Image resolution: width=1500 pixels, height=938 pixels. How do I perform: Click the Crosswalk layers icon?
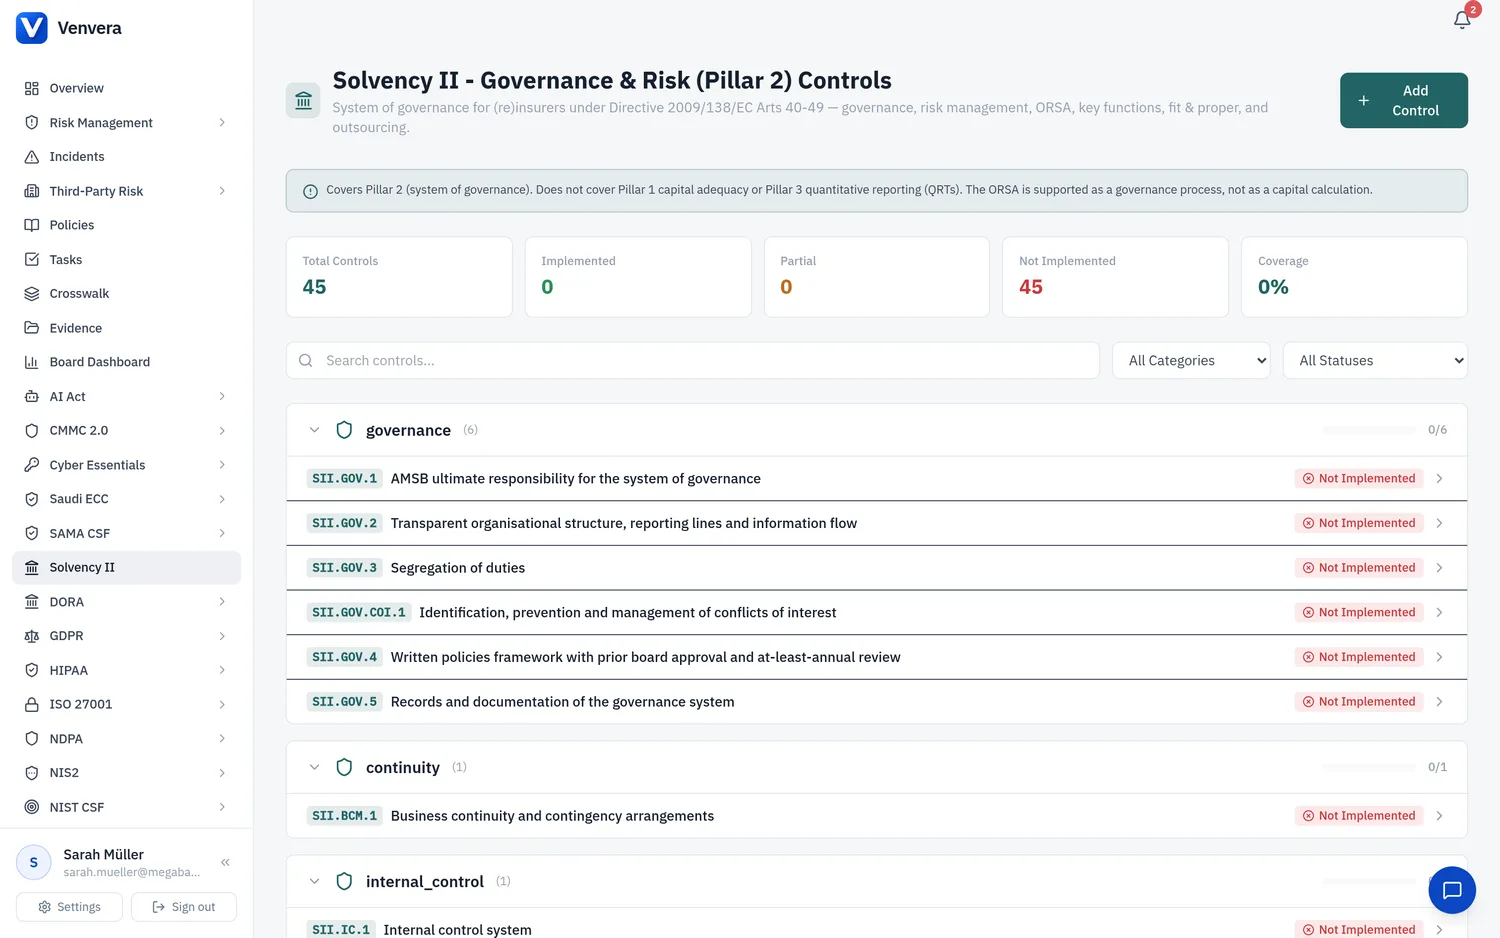(32, 294)
